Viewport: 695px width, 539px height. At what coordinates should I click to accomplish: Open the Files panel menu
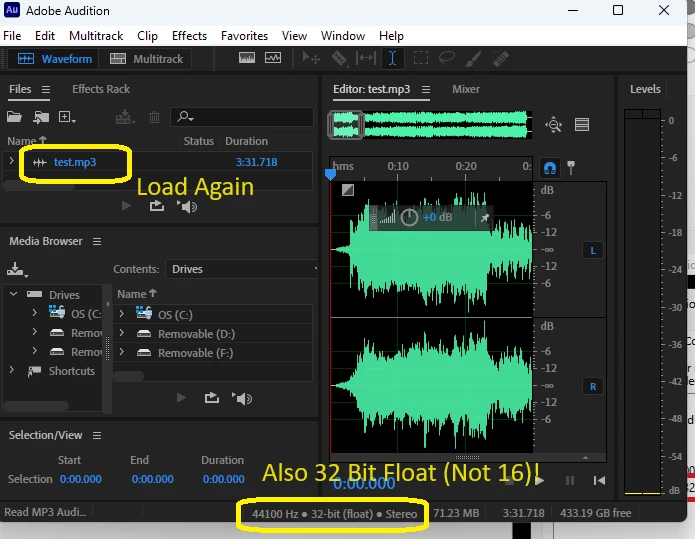click(46, 90)
